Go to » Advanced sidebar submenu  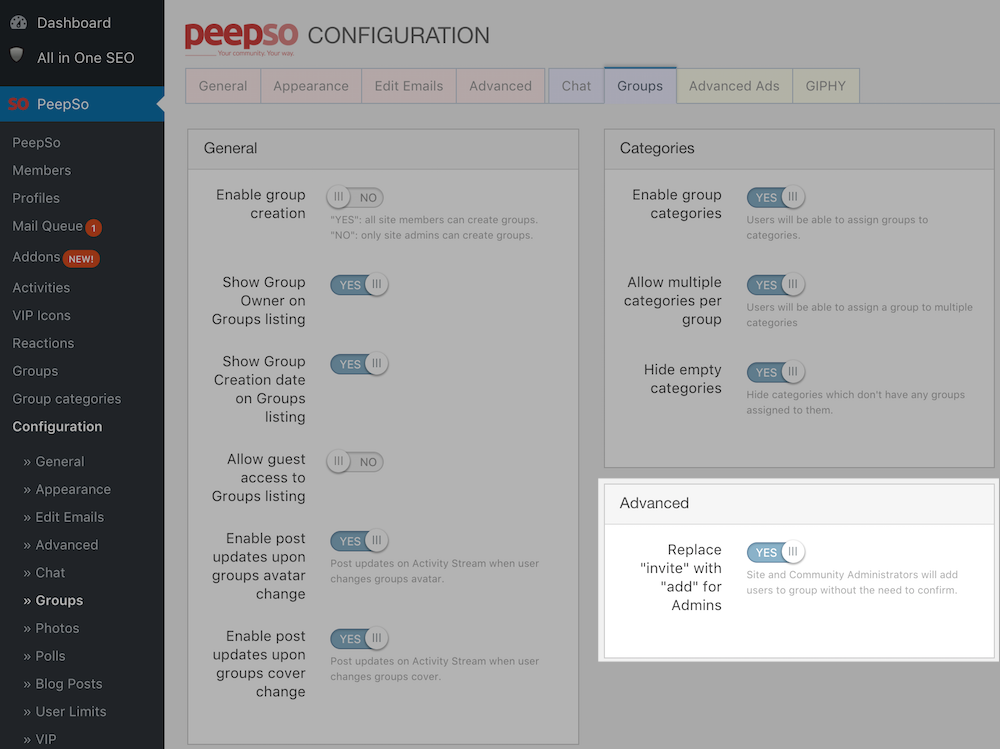pyautogui.click(x=61, y=545)
